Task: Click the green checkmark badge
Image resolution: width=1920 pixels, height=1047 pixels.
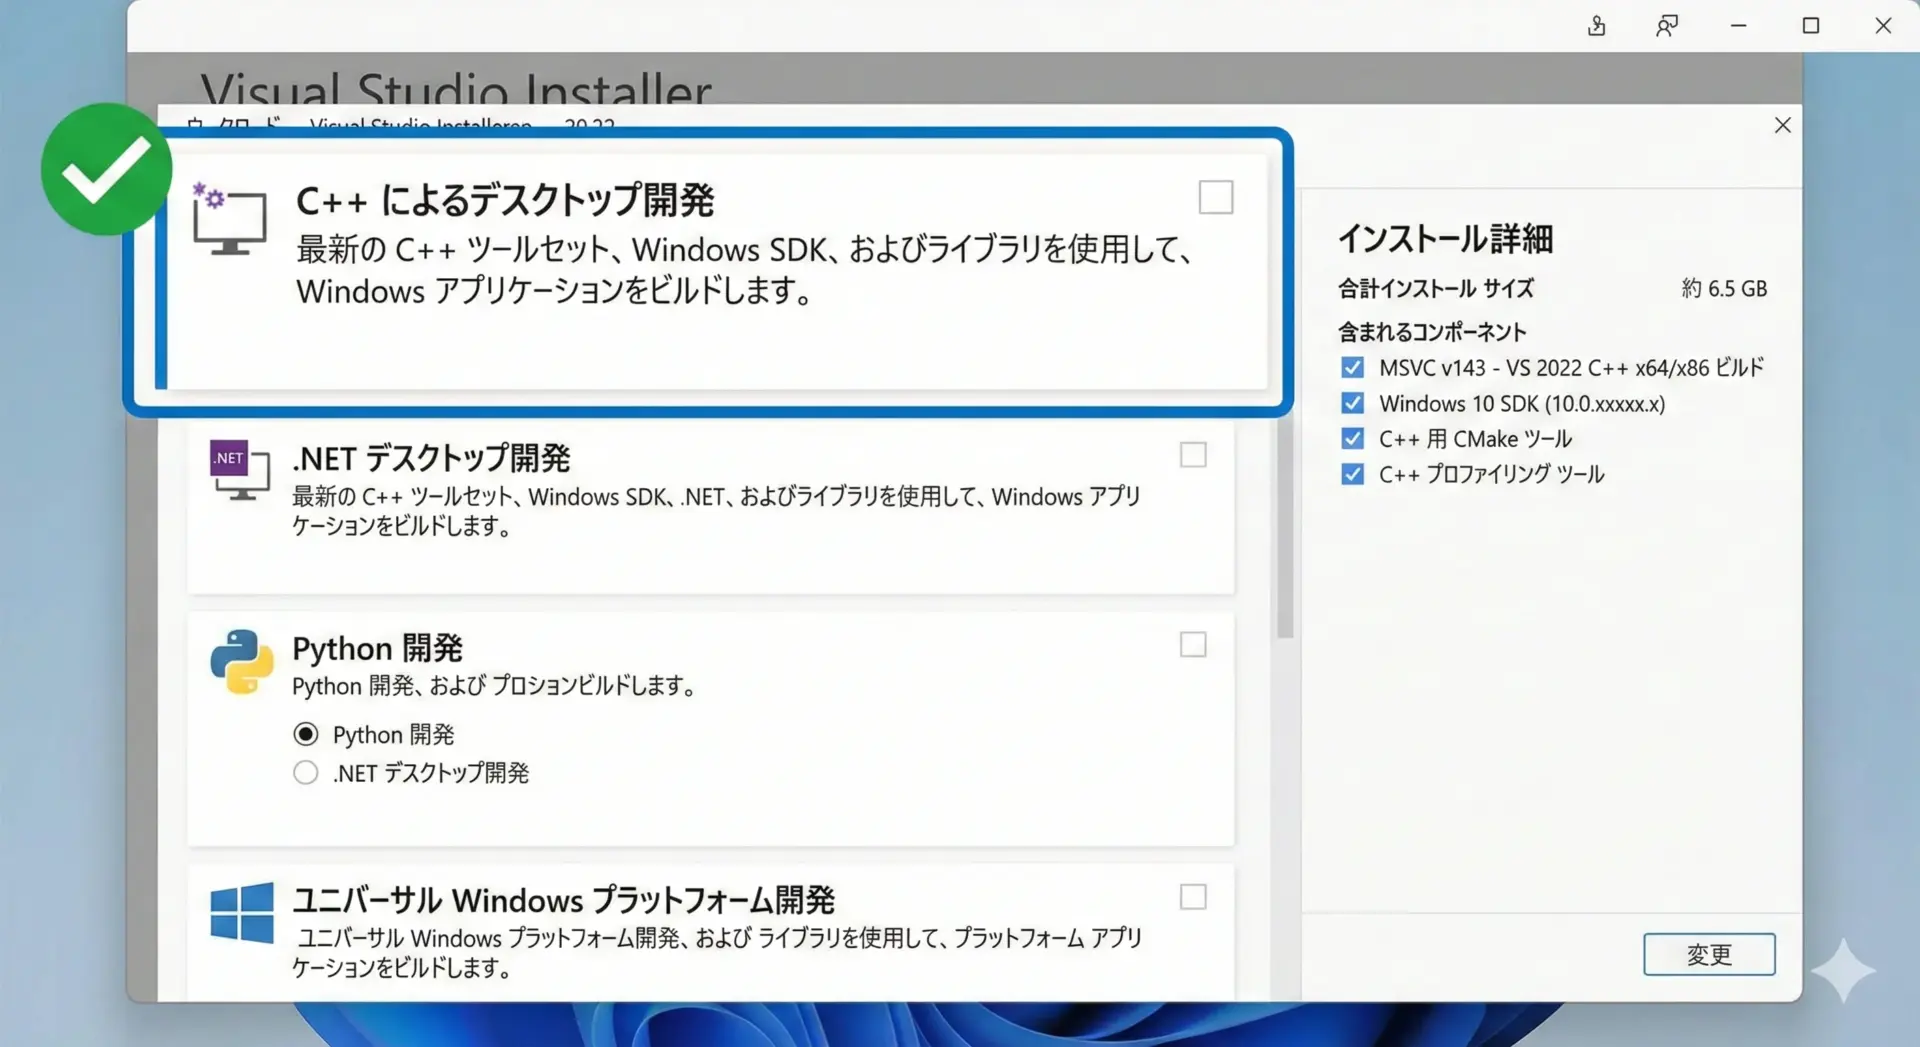Action: pos(106,169)
